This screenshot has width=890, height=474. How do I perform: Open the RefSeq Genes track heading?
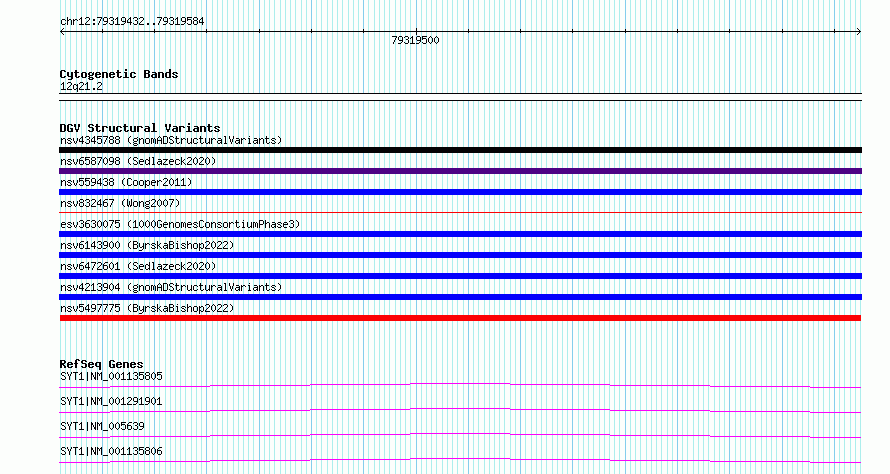coord(101,364)
